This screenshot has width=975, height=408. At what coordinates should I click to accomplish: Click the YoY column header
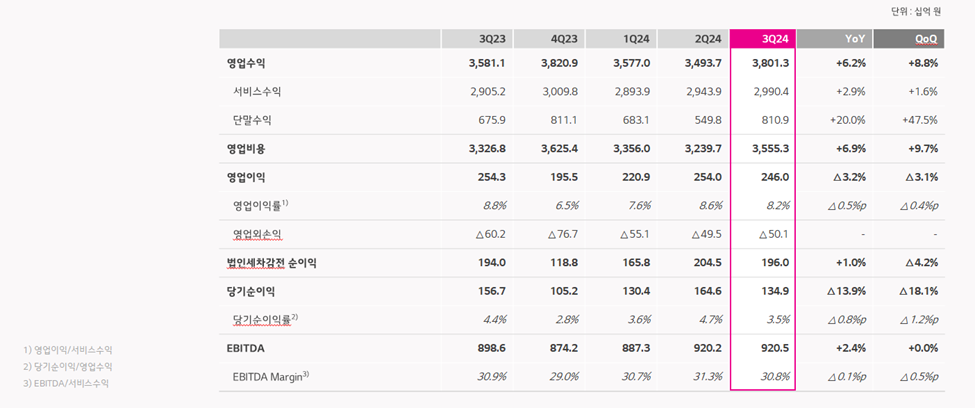pyautogui.click(x=834, y=39)
